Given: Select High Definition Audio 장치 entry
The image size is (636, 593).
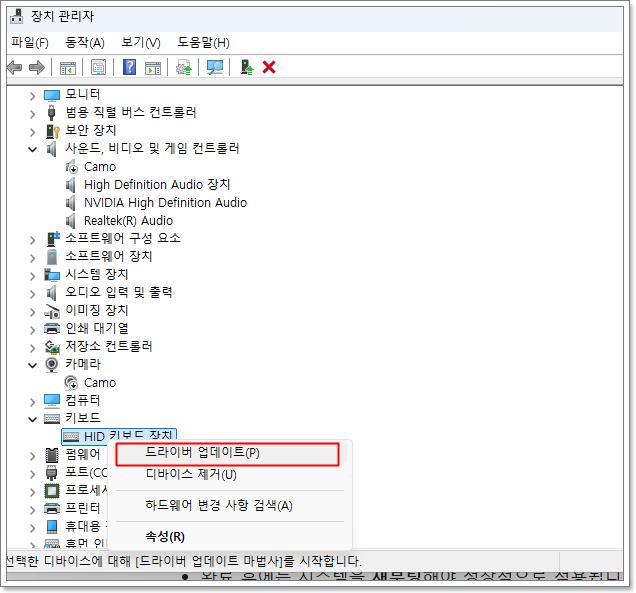Looking at the screenshot, I should tap(157, 185).
